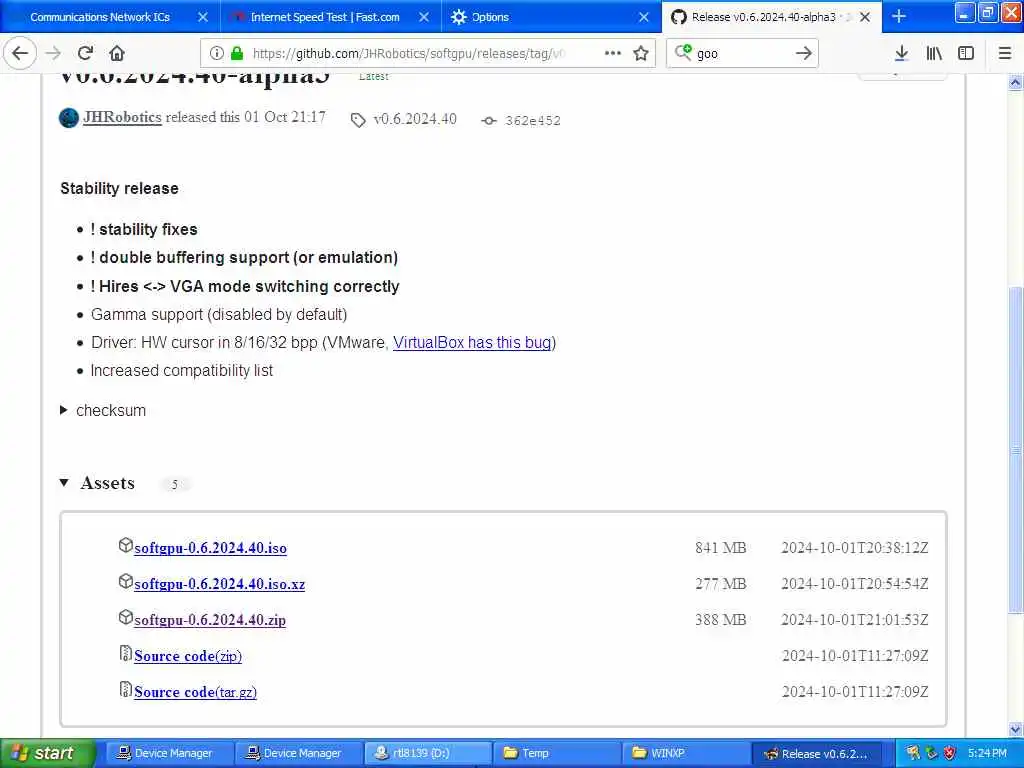1024x768 pixels.
Task: Click the vertical scrollbar thumb
Action: point(1015,449)
